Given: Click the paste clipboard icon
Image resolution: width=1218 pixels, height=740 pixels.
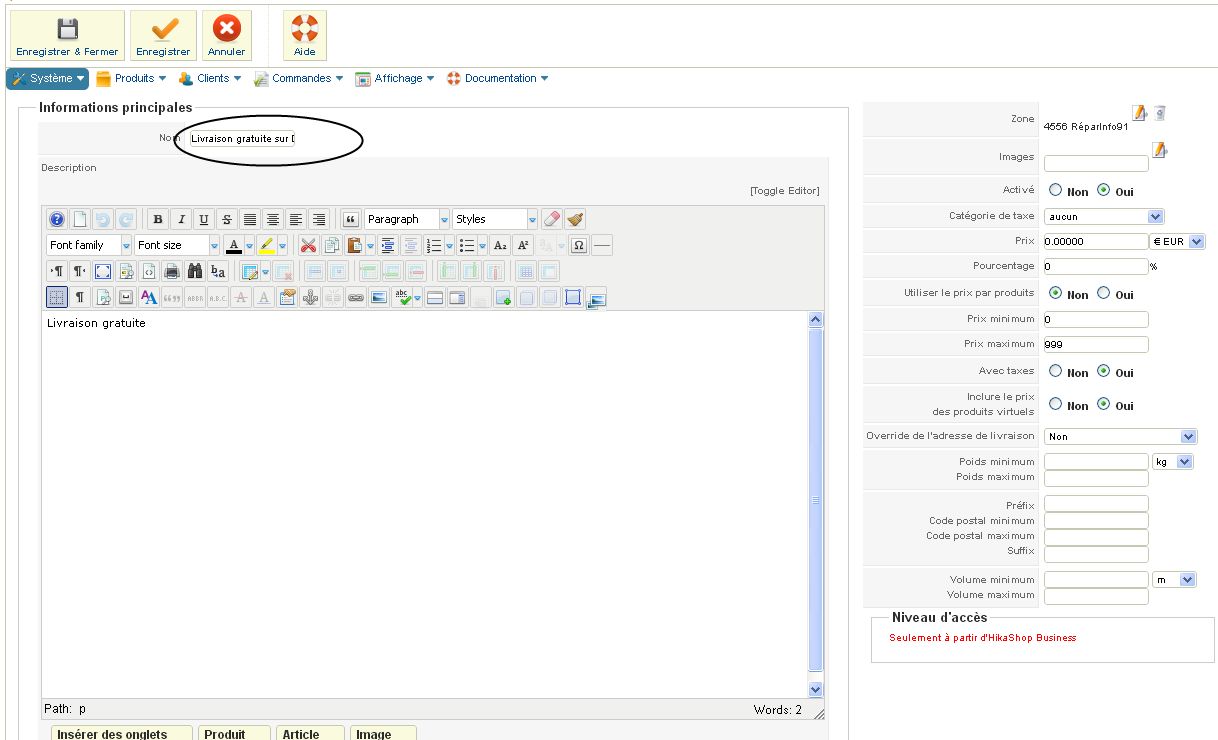Looking at the screenshot, I should (x=354, y=245).
